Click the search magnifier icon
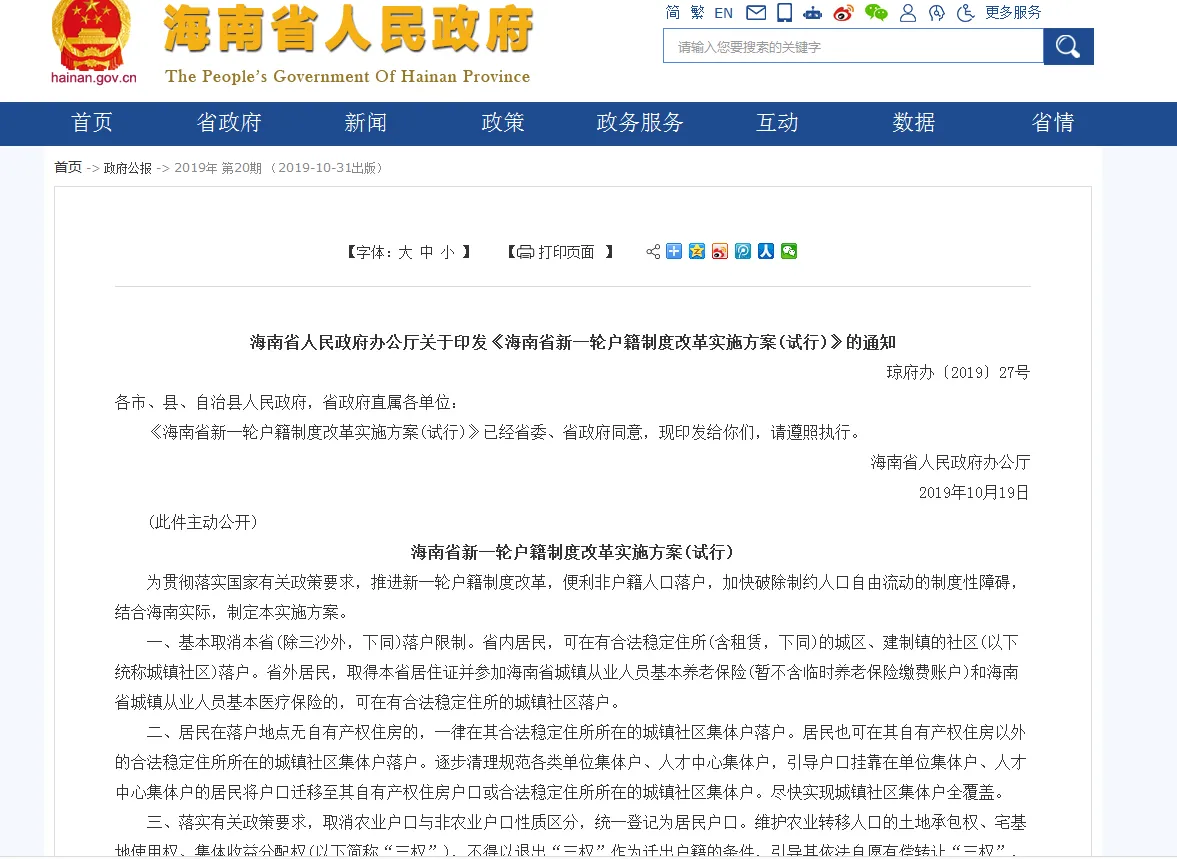Viewport: 1177px width, 859px height. click(x=1068, y=46)
